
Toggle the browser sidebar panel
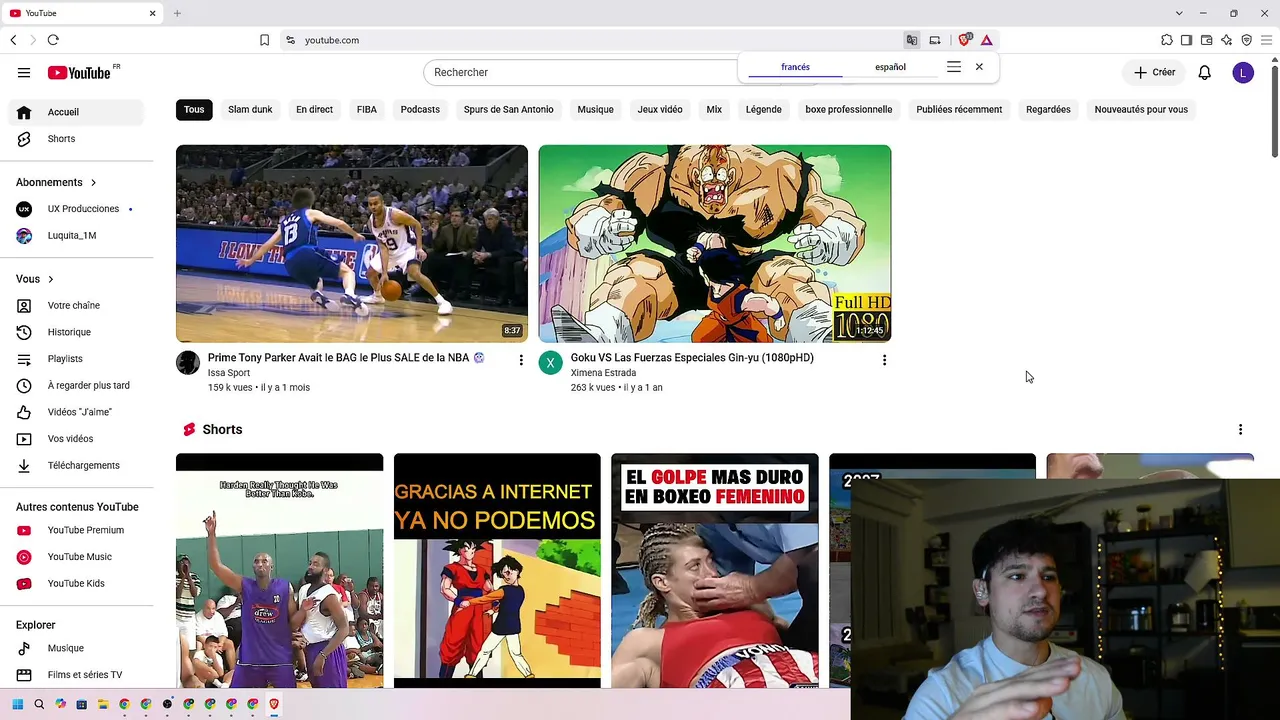1187,40
